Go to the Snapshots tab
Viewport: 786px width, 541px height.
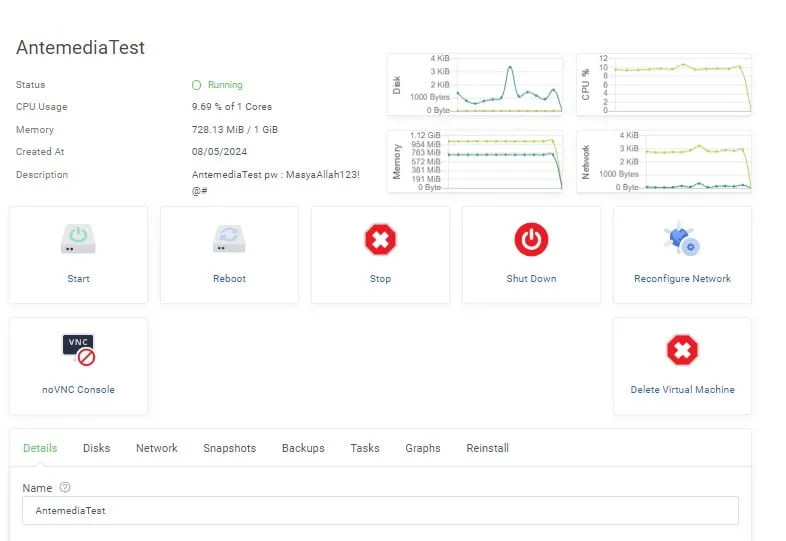(x=229, y=448)
